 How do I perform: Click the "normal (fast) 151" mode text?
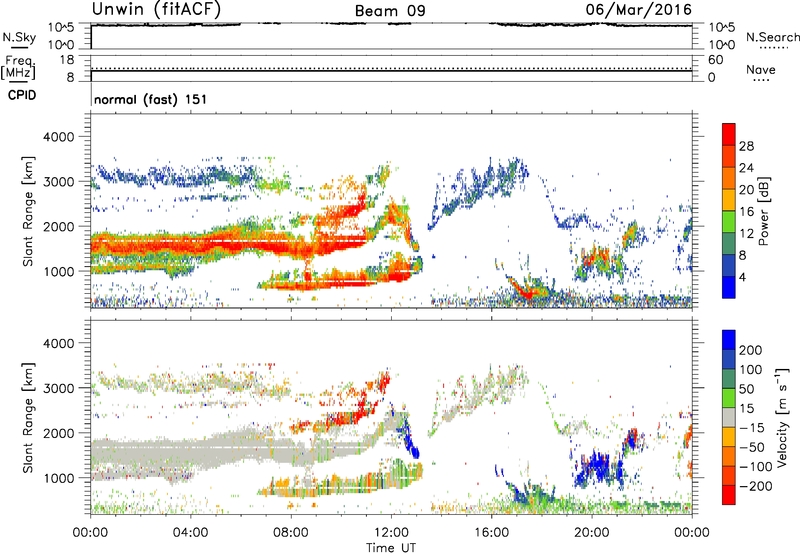tap(151, 99)
